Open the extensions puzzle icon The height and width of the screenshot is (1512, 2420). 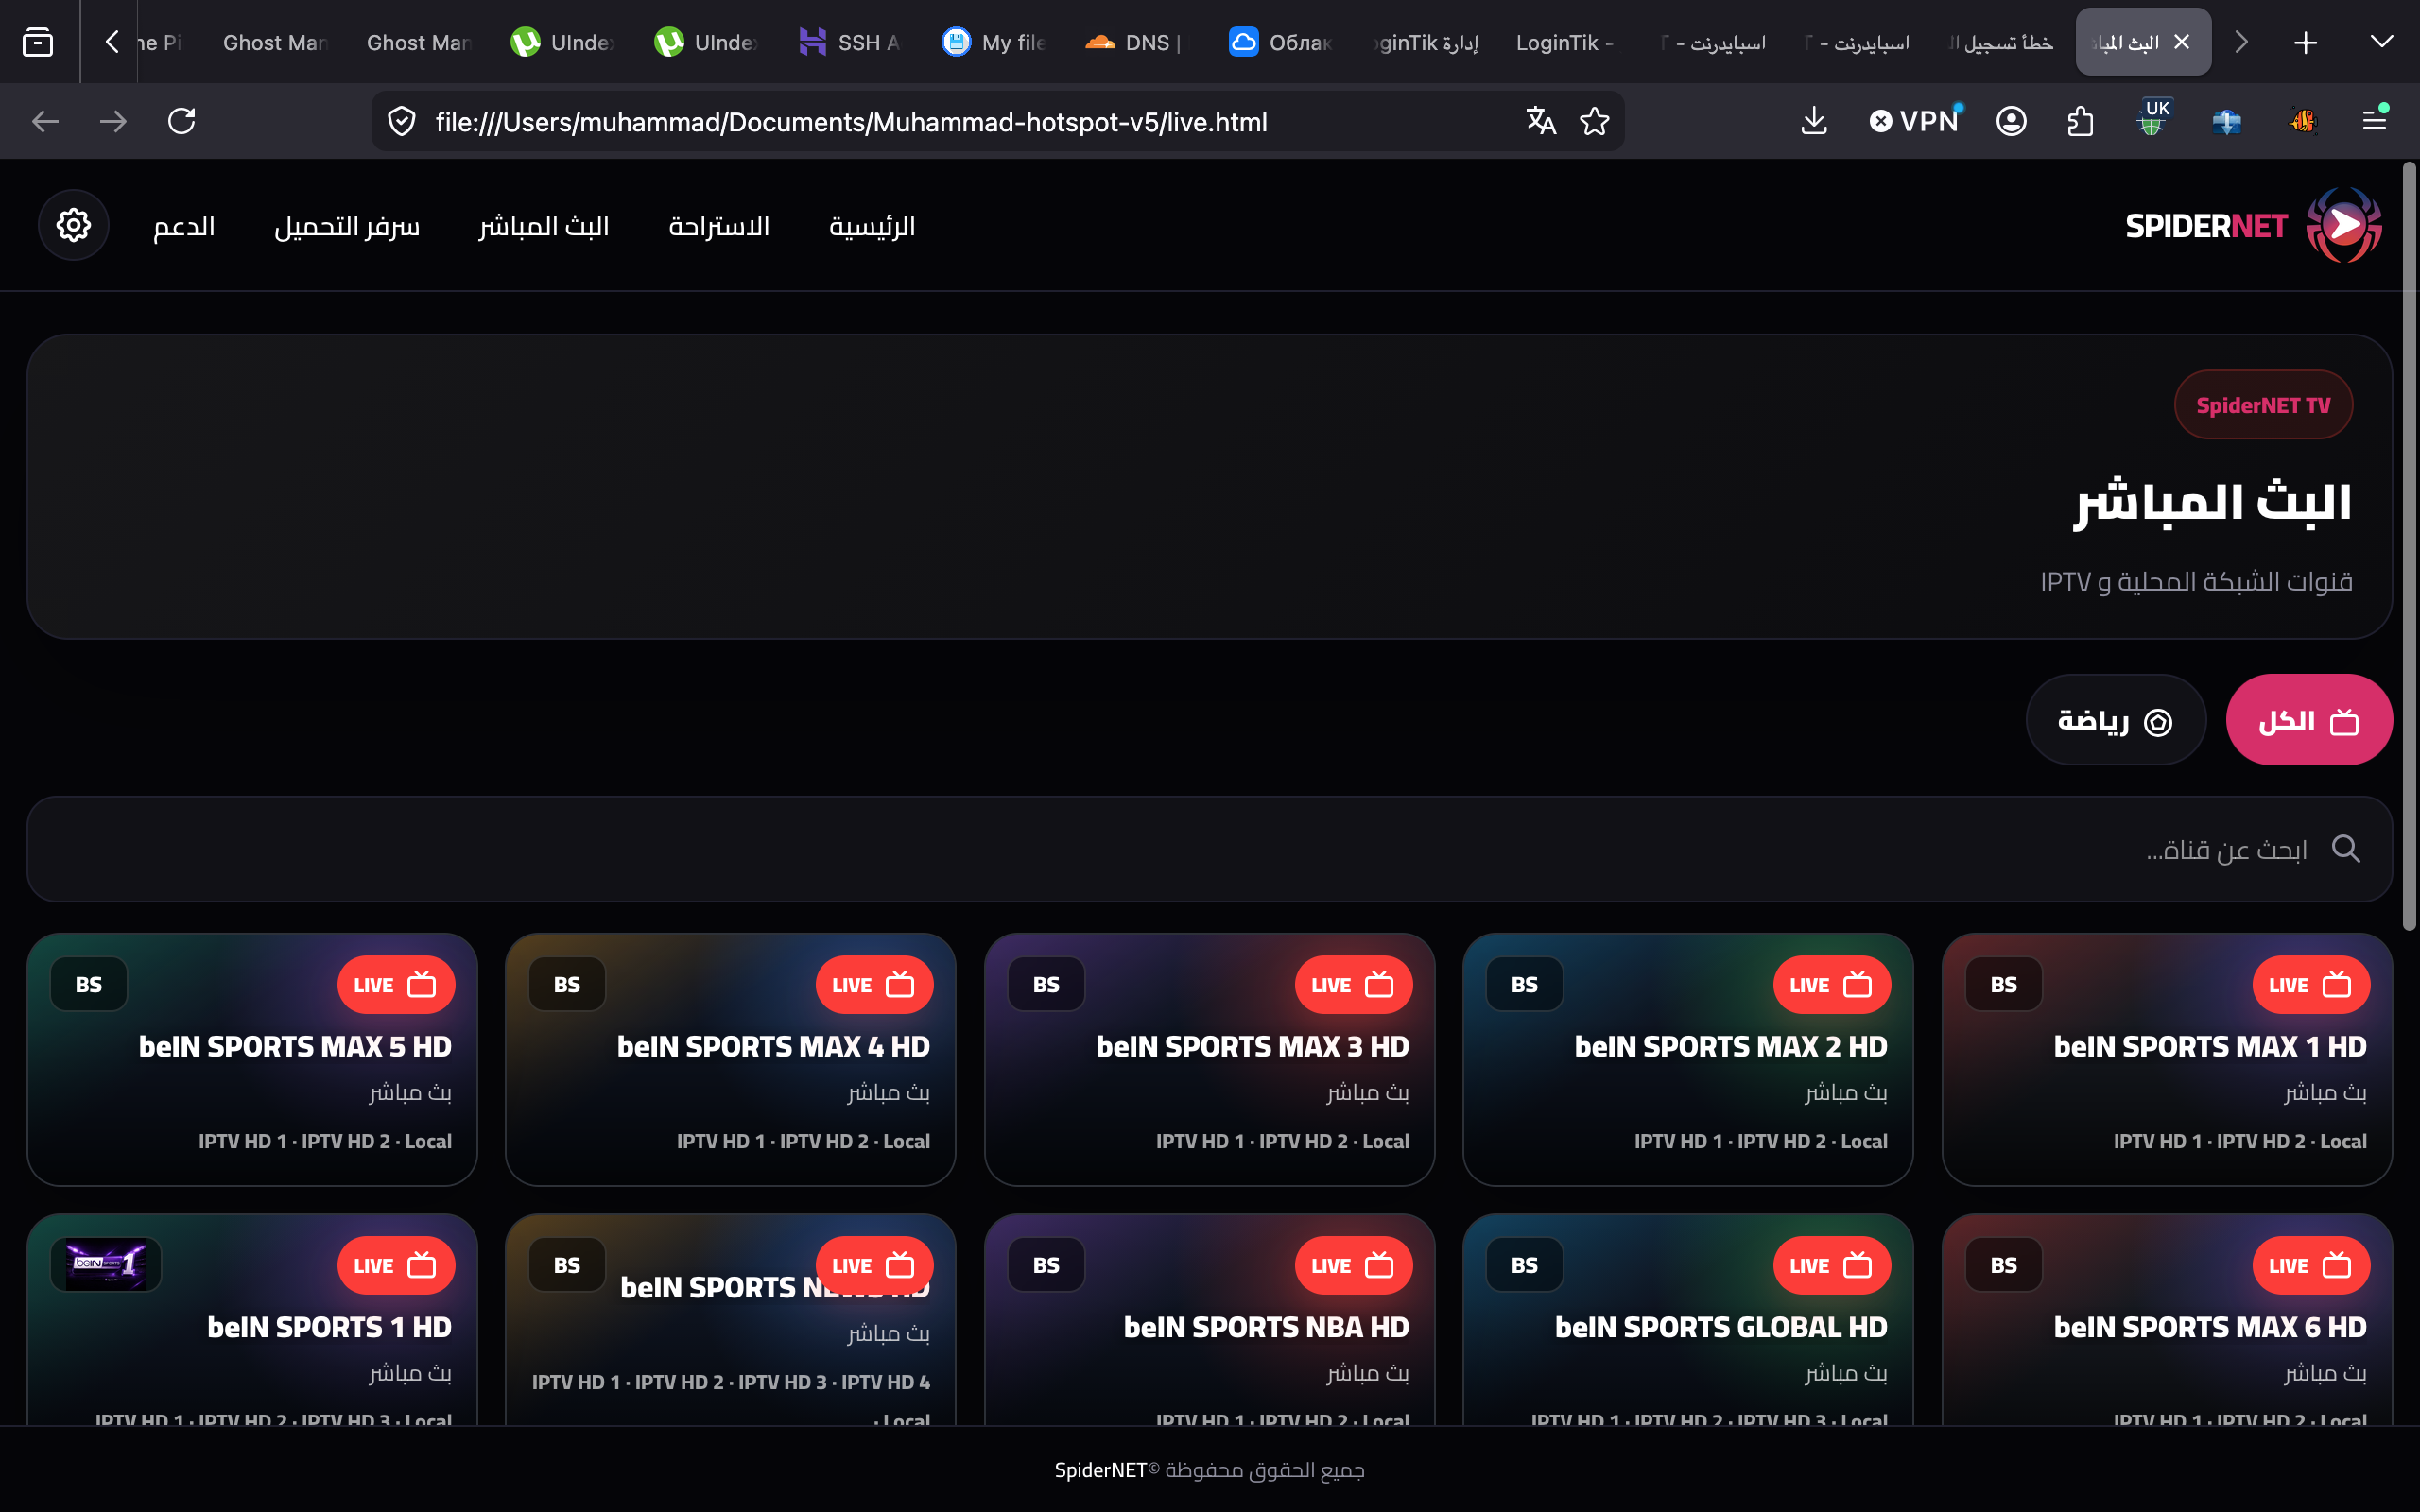tap(2080, 122)
